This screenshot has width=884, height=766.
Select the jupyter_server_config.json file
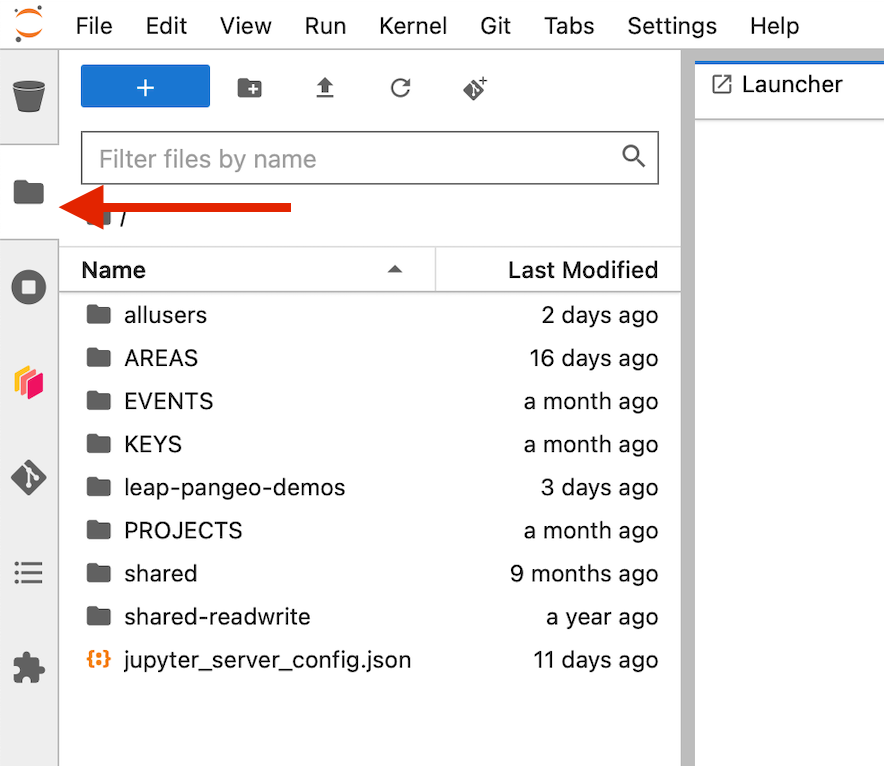[267, 660]
